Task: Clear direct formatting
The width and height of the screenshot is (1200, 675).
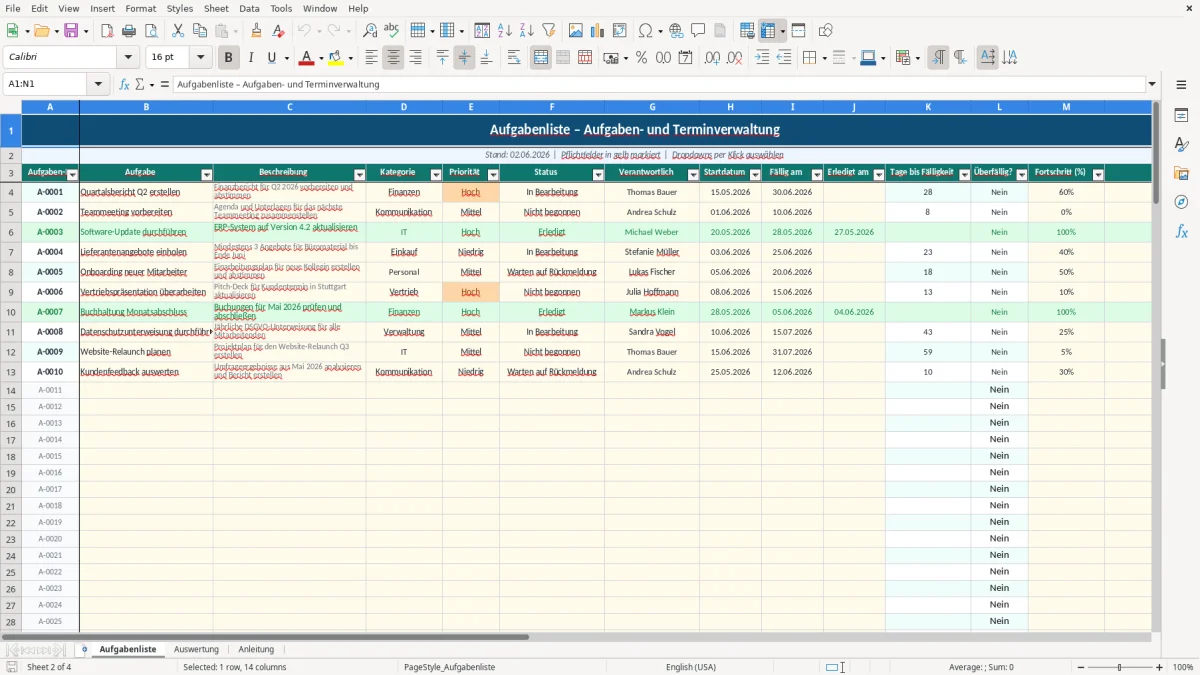Action: (x=278, y=31)
